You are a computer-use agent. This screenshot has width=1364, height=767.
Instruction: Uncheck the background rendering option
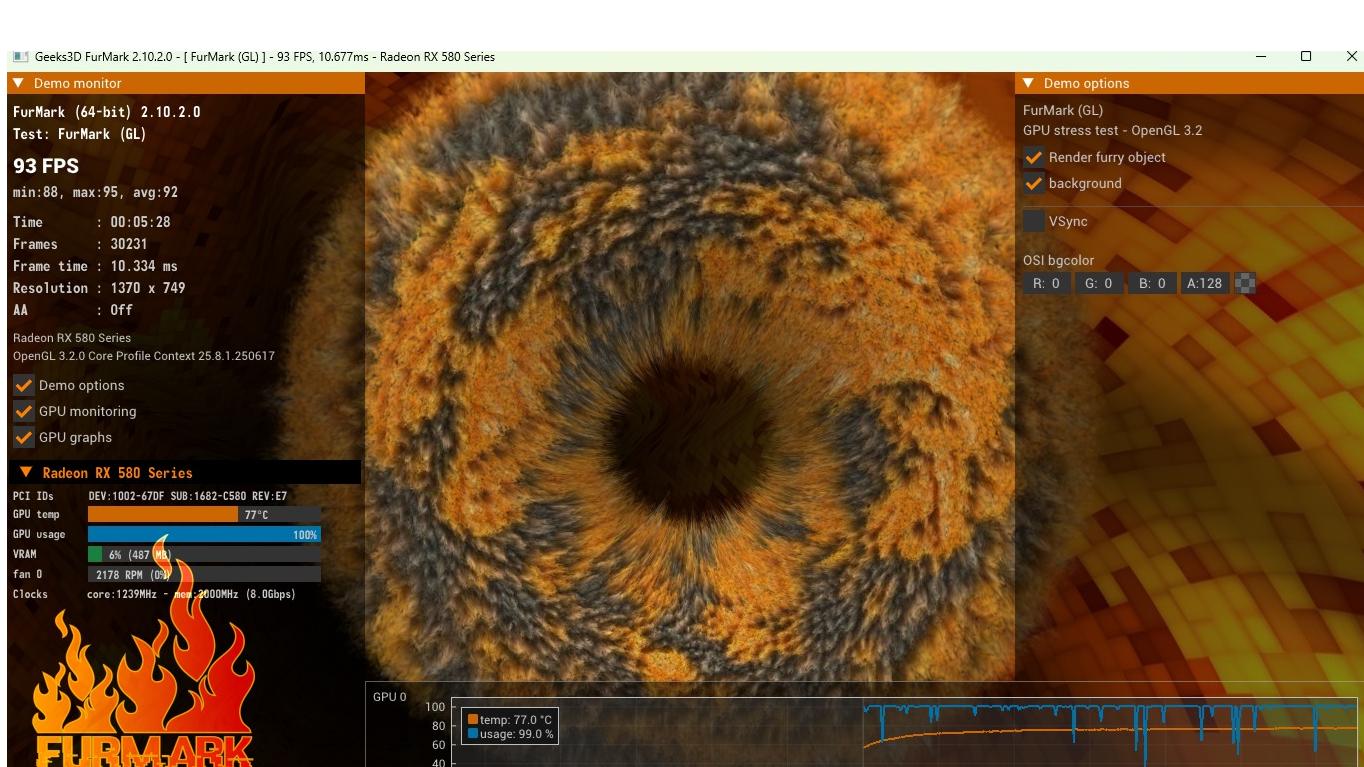click(1034, 184)
